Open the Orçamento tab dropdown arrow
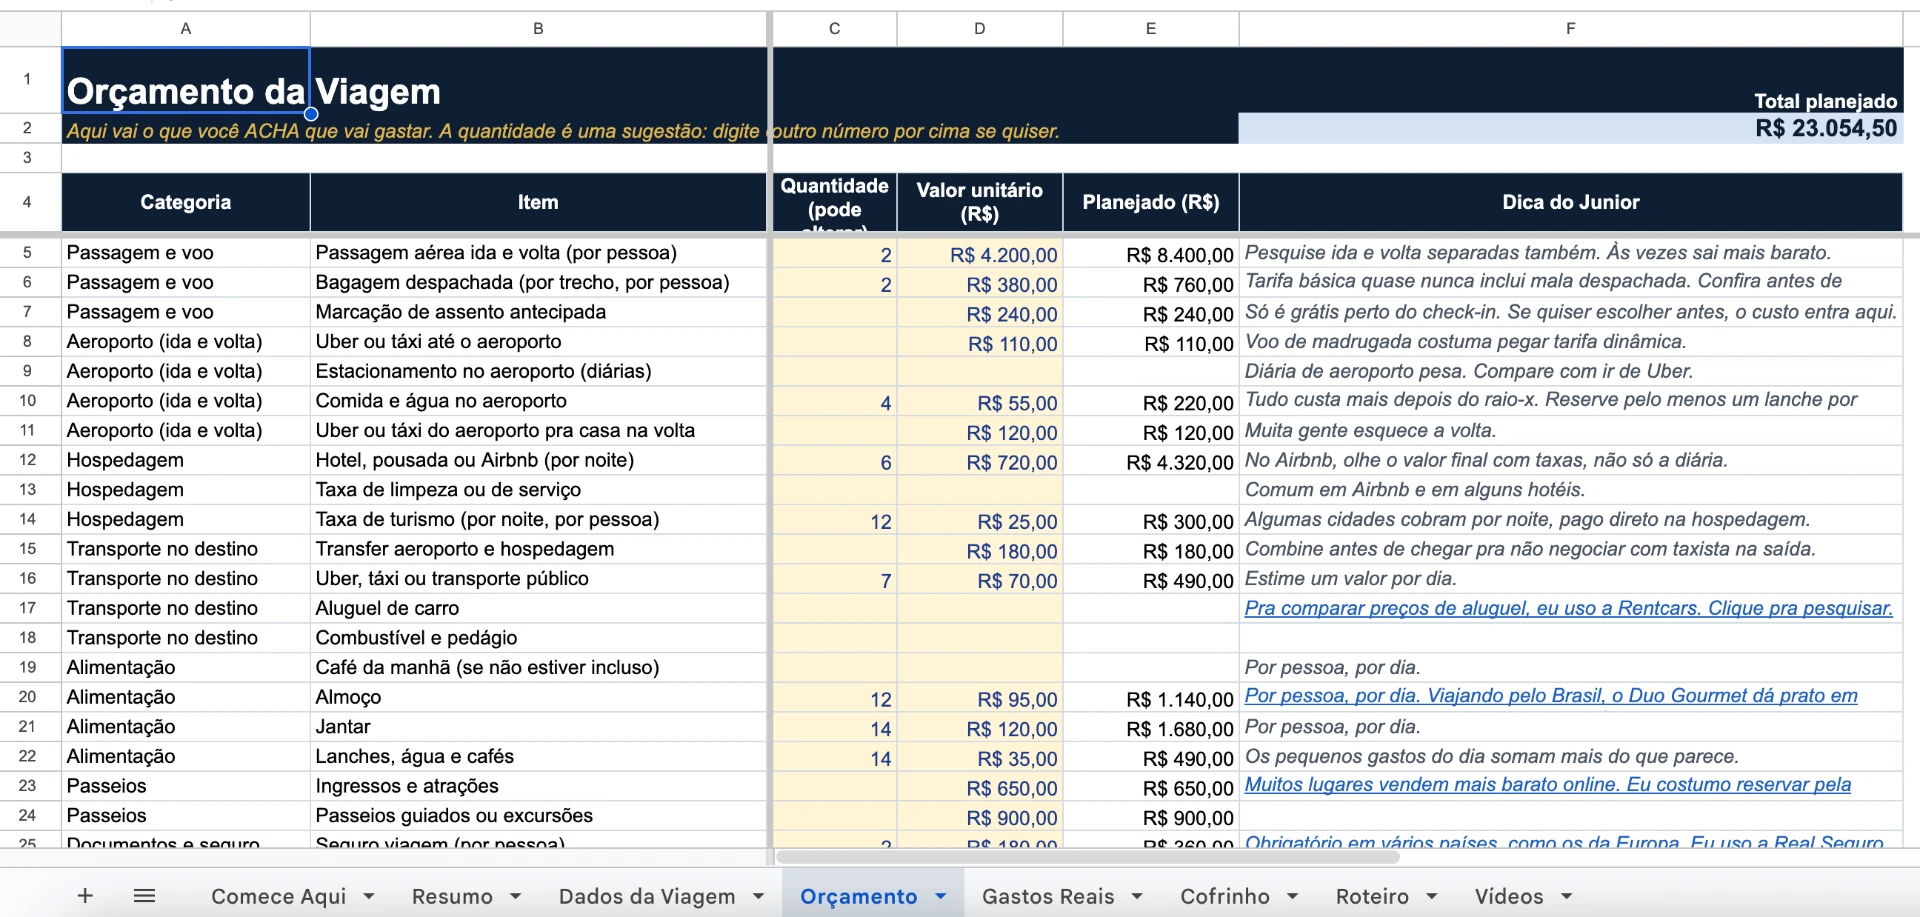The image size is (1920, 917). (x=941, y=896)
